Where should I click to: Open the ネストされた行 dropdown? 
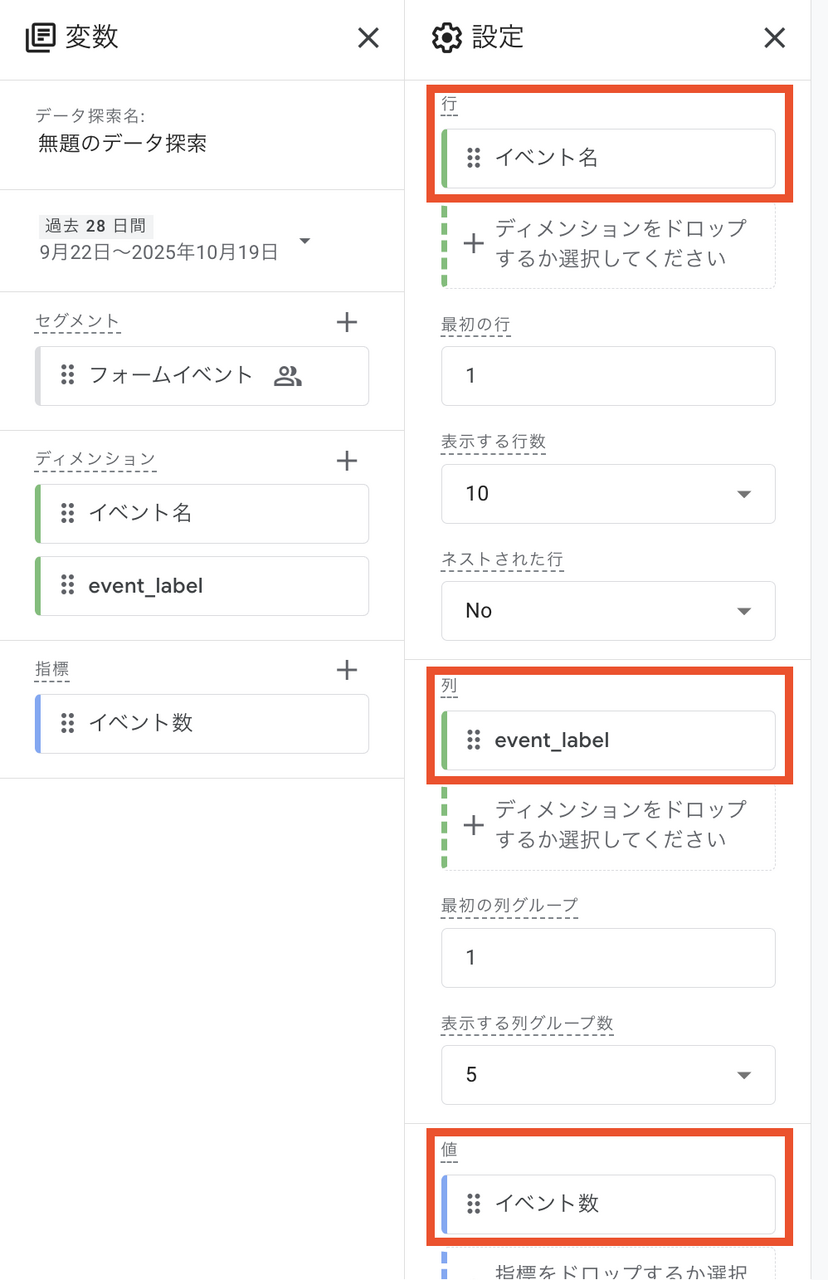point(608,610)
